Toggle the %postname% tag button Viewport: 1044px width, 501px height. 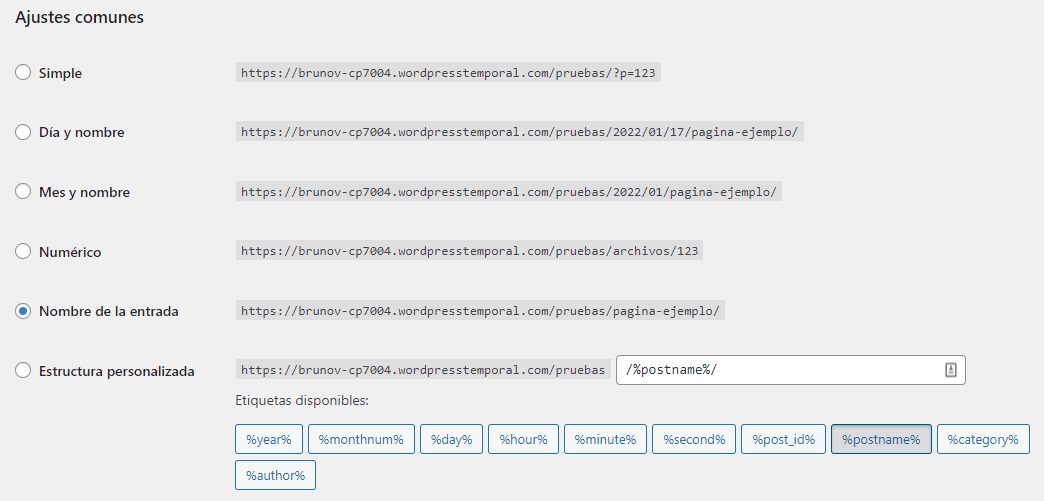(x=881, y=439)
